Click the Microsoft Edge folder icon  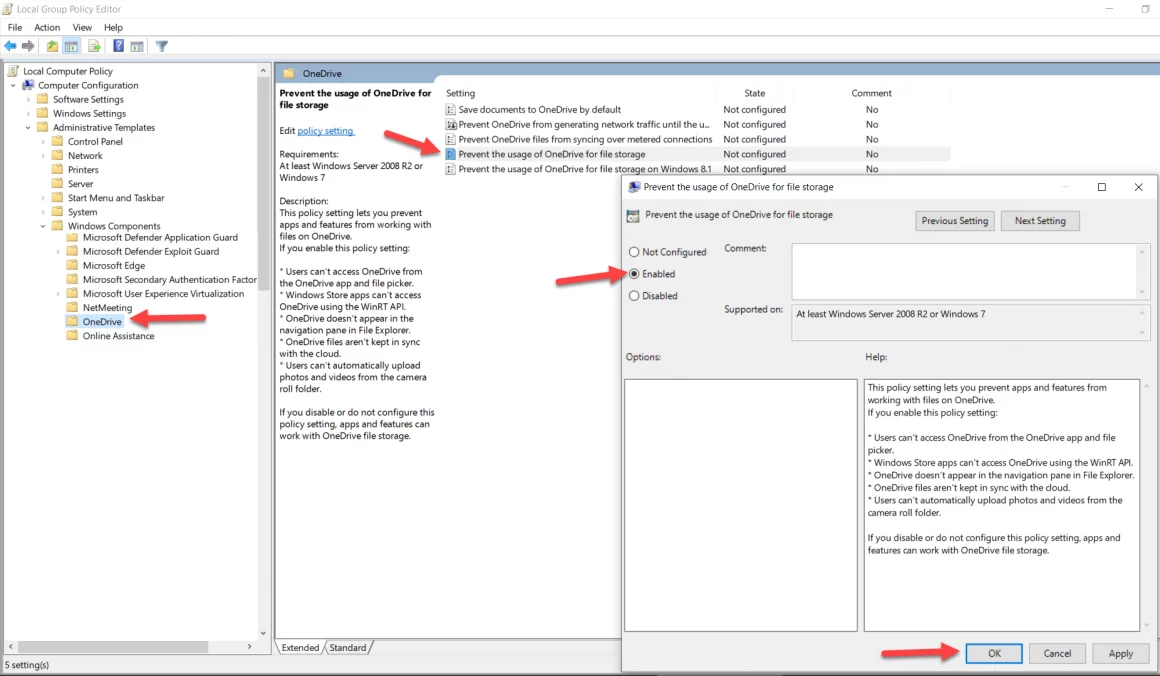tap(72, 266)
